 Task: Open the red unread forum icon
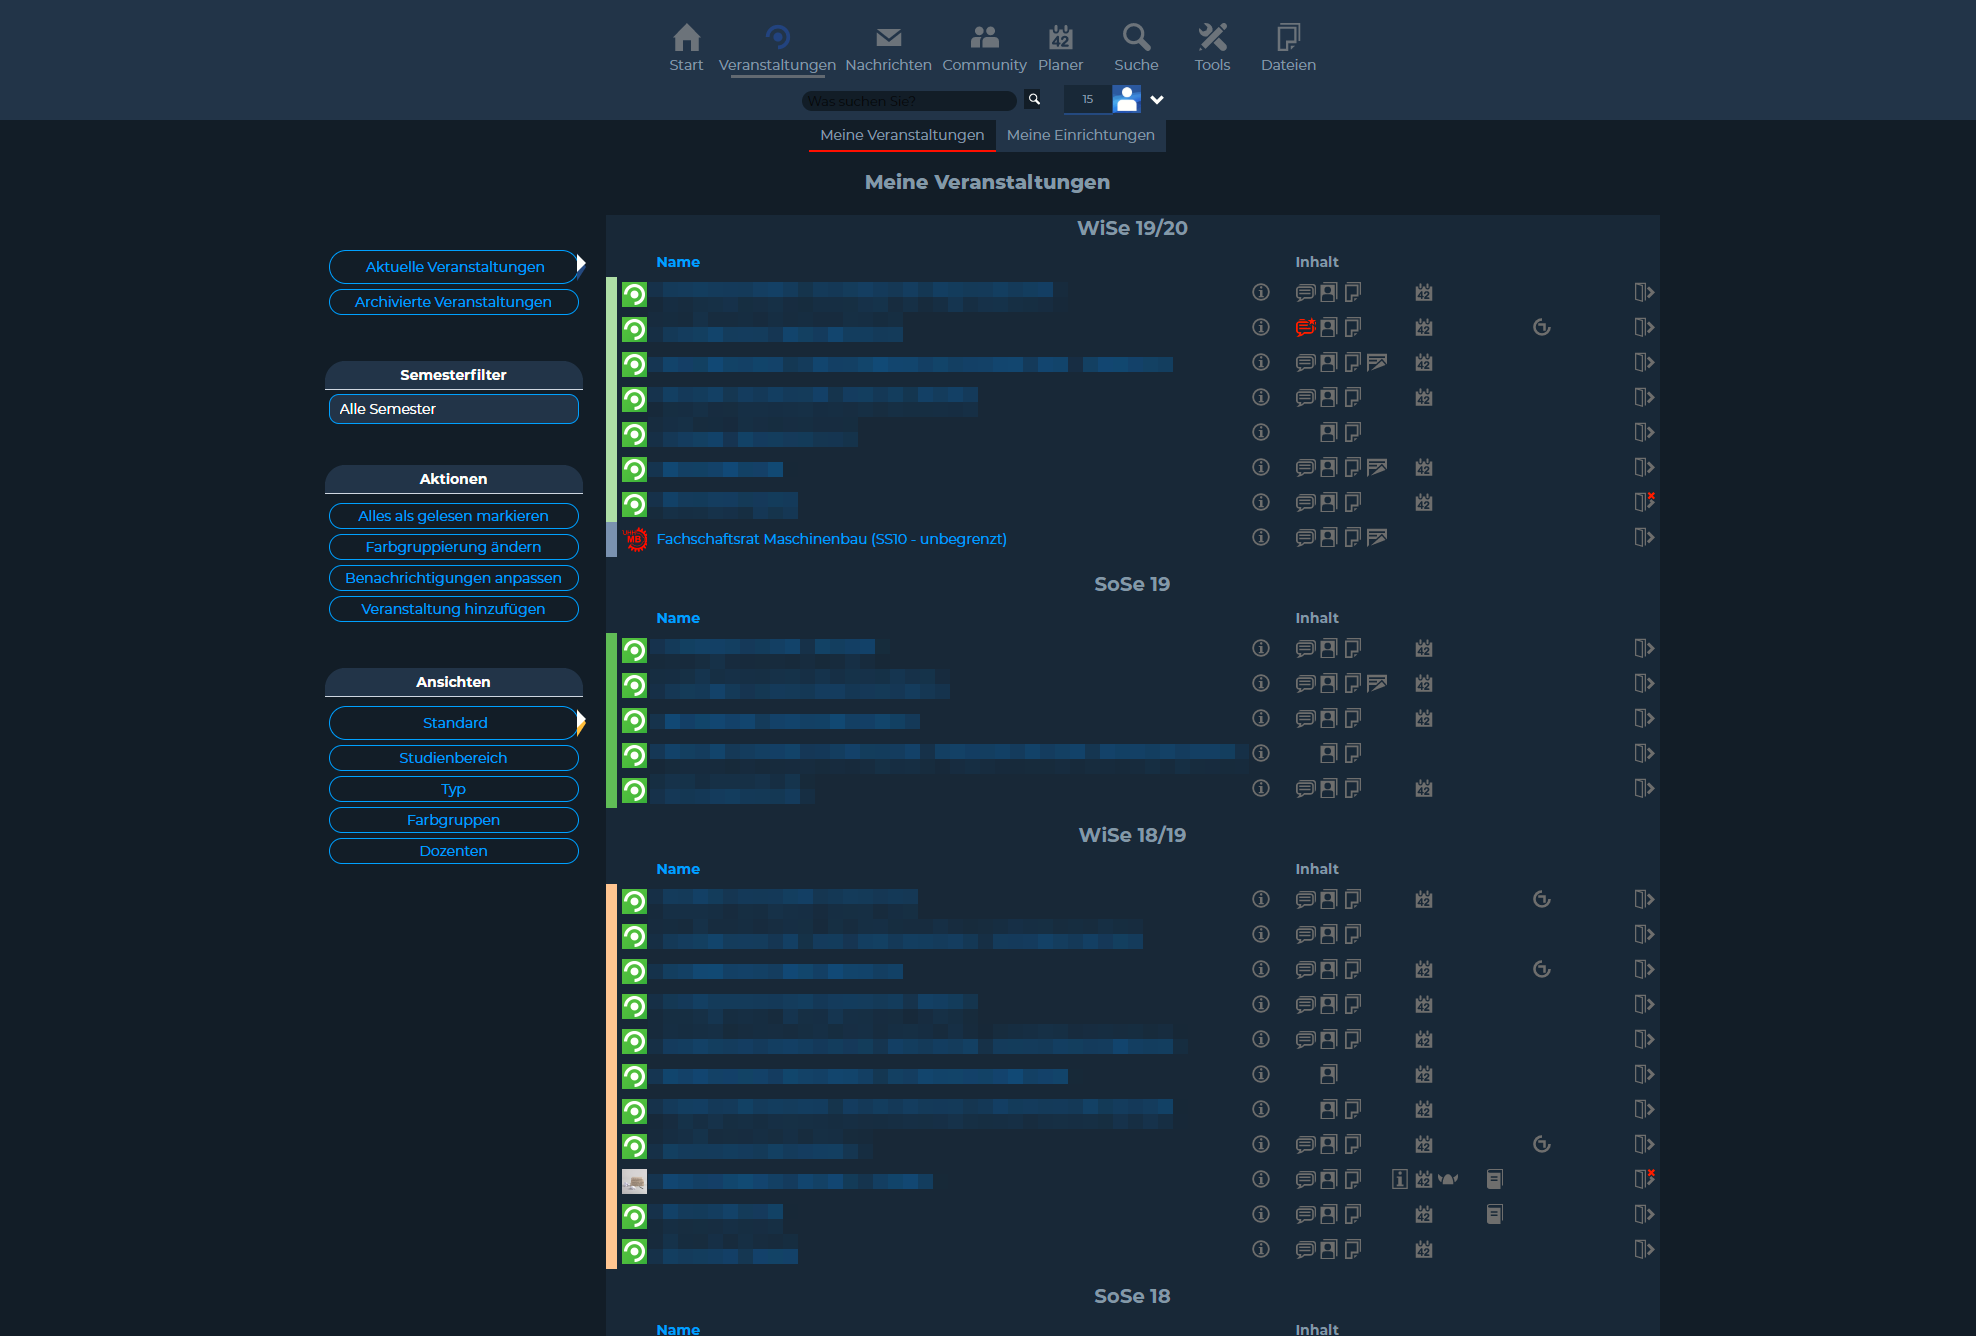pyautogui.click(x=1305, y=327)
